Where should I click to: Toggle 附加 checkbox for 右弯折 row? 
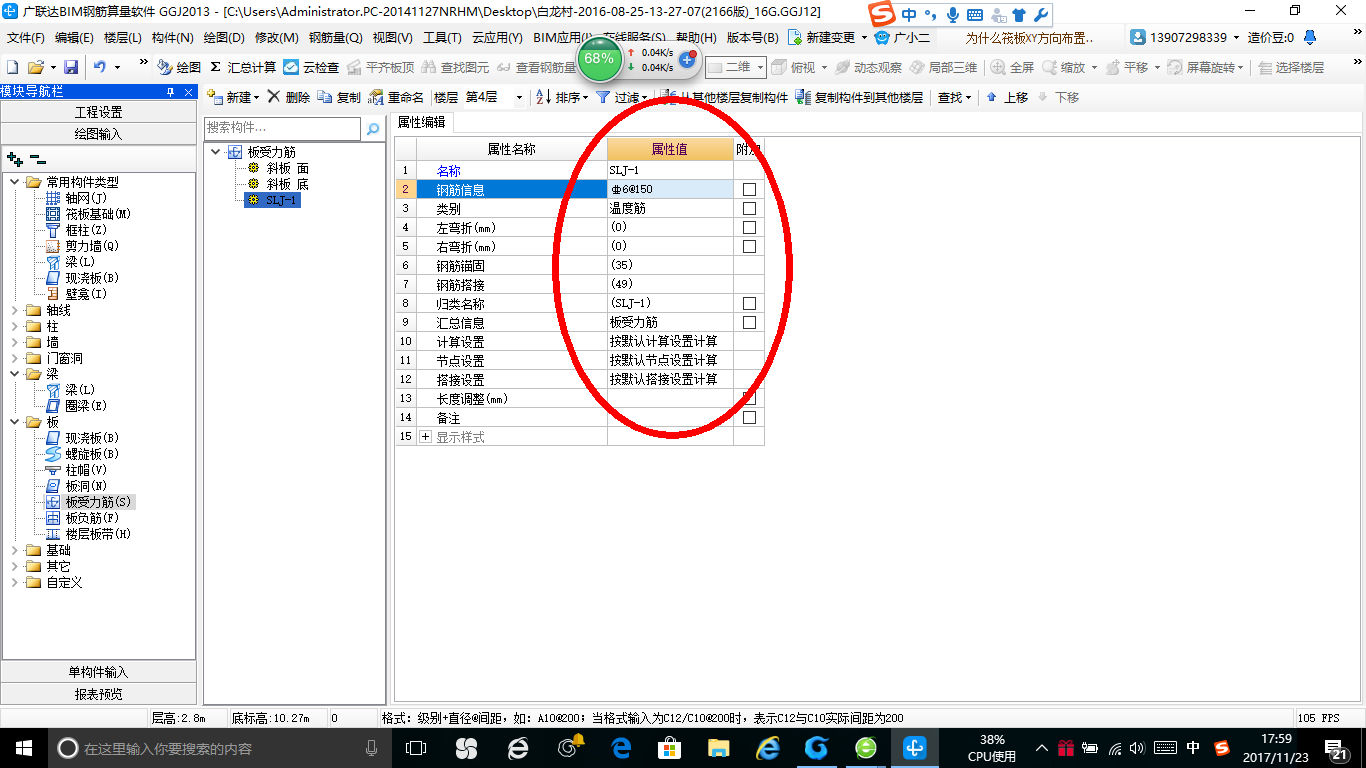tap(749, 246)
